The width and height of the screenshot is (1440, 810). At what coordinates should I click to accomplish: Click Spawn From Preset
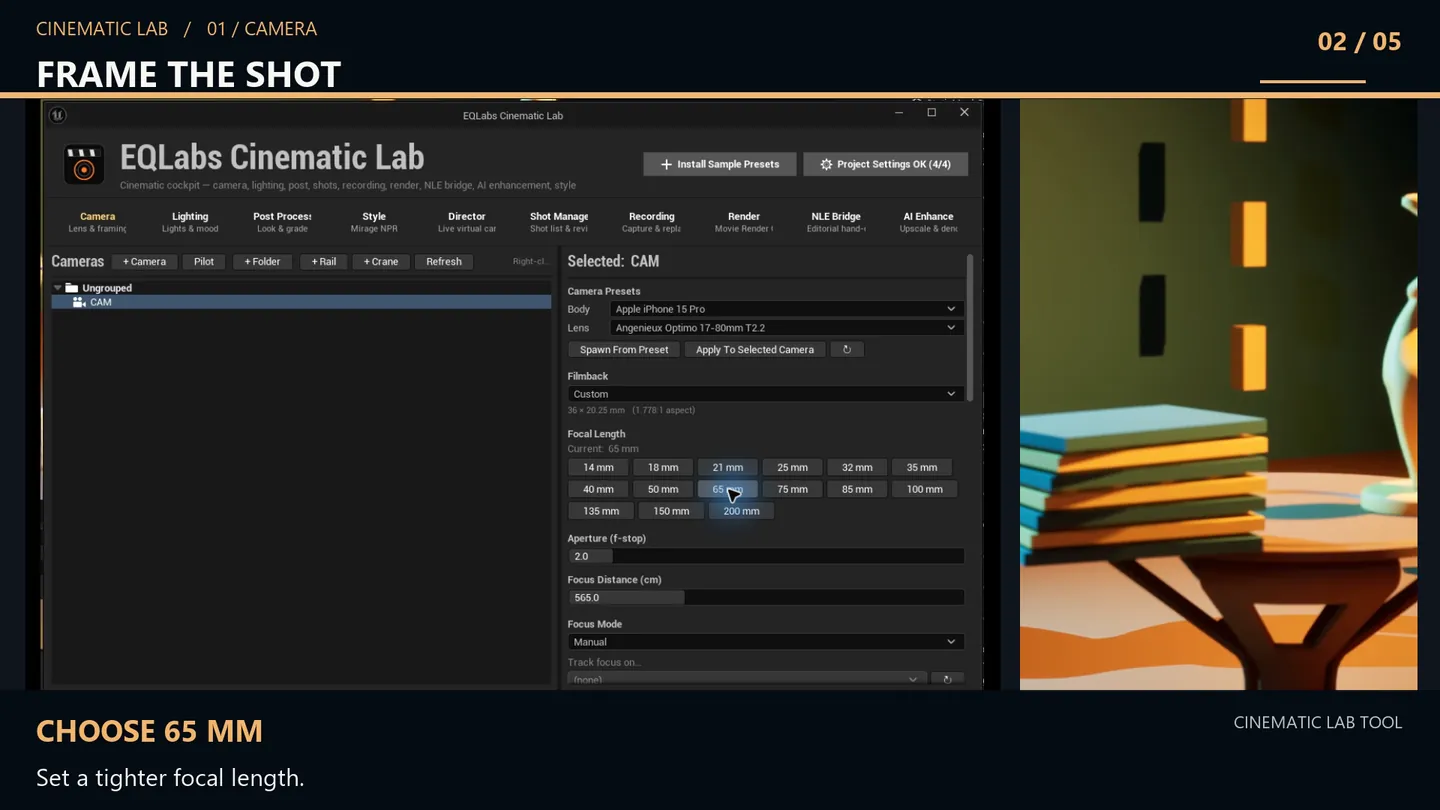(624, 350)
